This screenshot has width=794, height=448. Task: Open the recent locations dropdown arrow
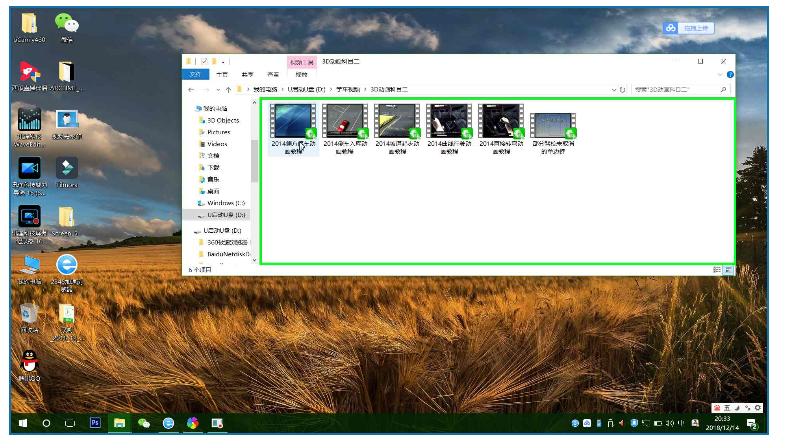tap(218, 90)
